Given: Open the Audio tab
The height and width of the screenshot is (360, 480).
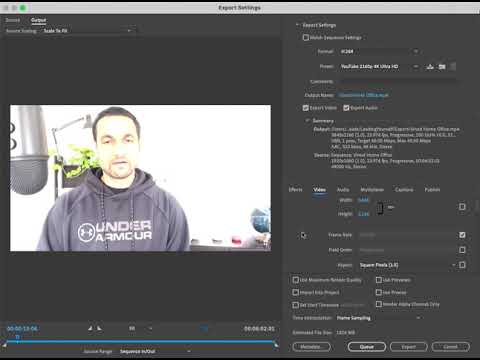Looking at the screenshot, I should click(343, 189).
